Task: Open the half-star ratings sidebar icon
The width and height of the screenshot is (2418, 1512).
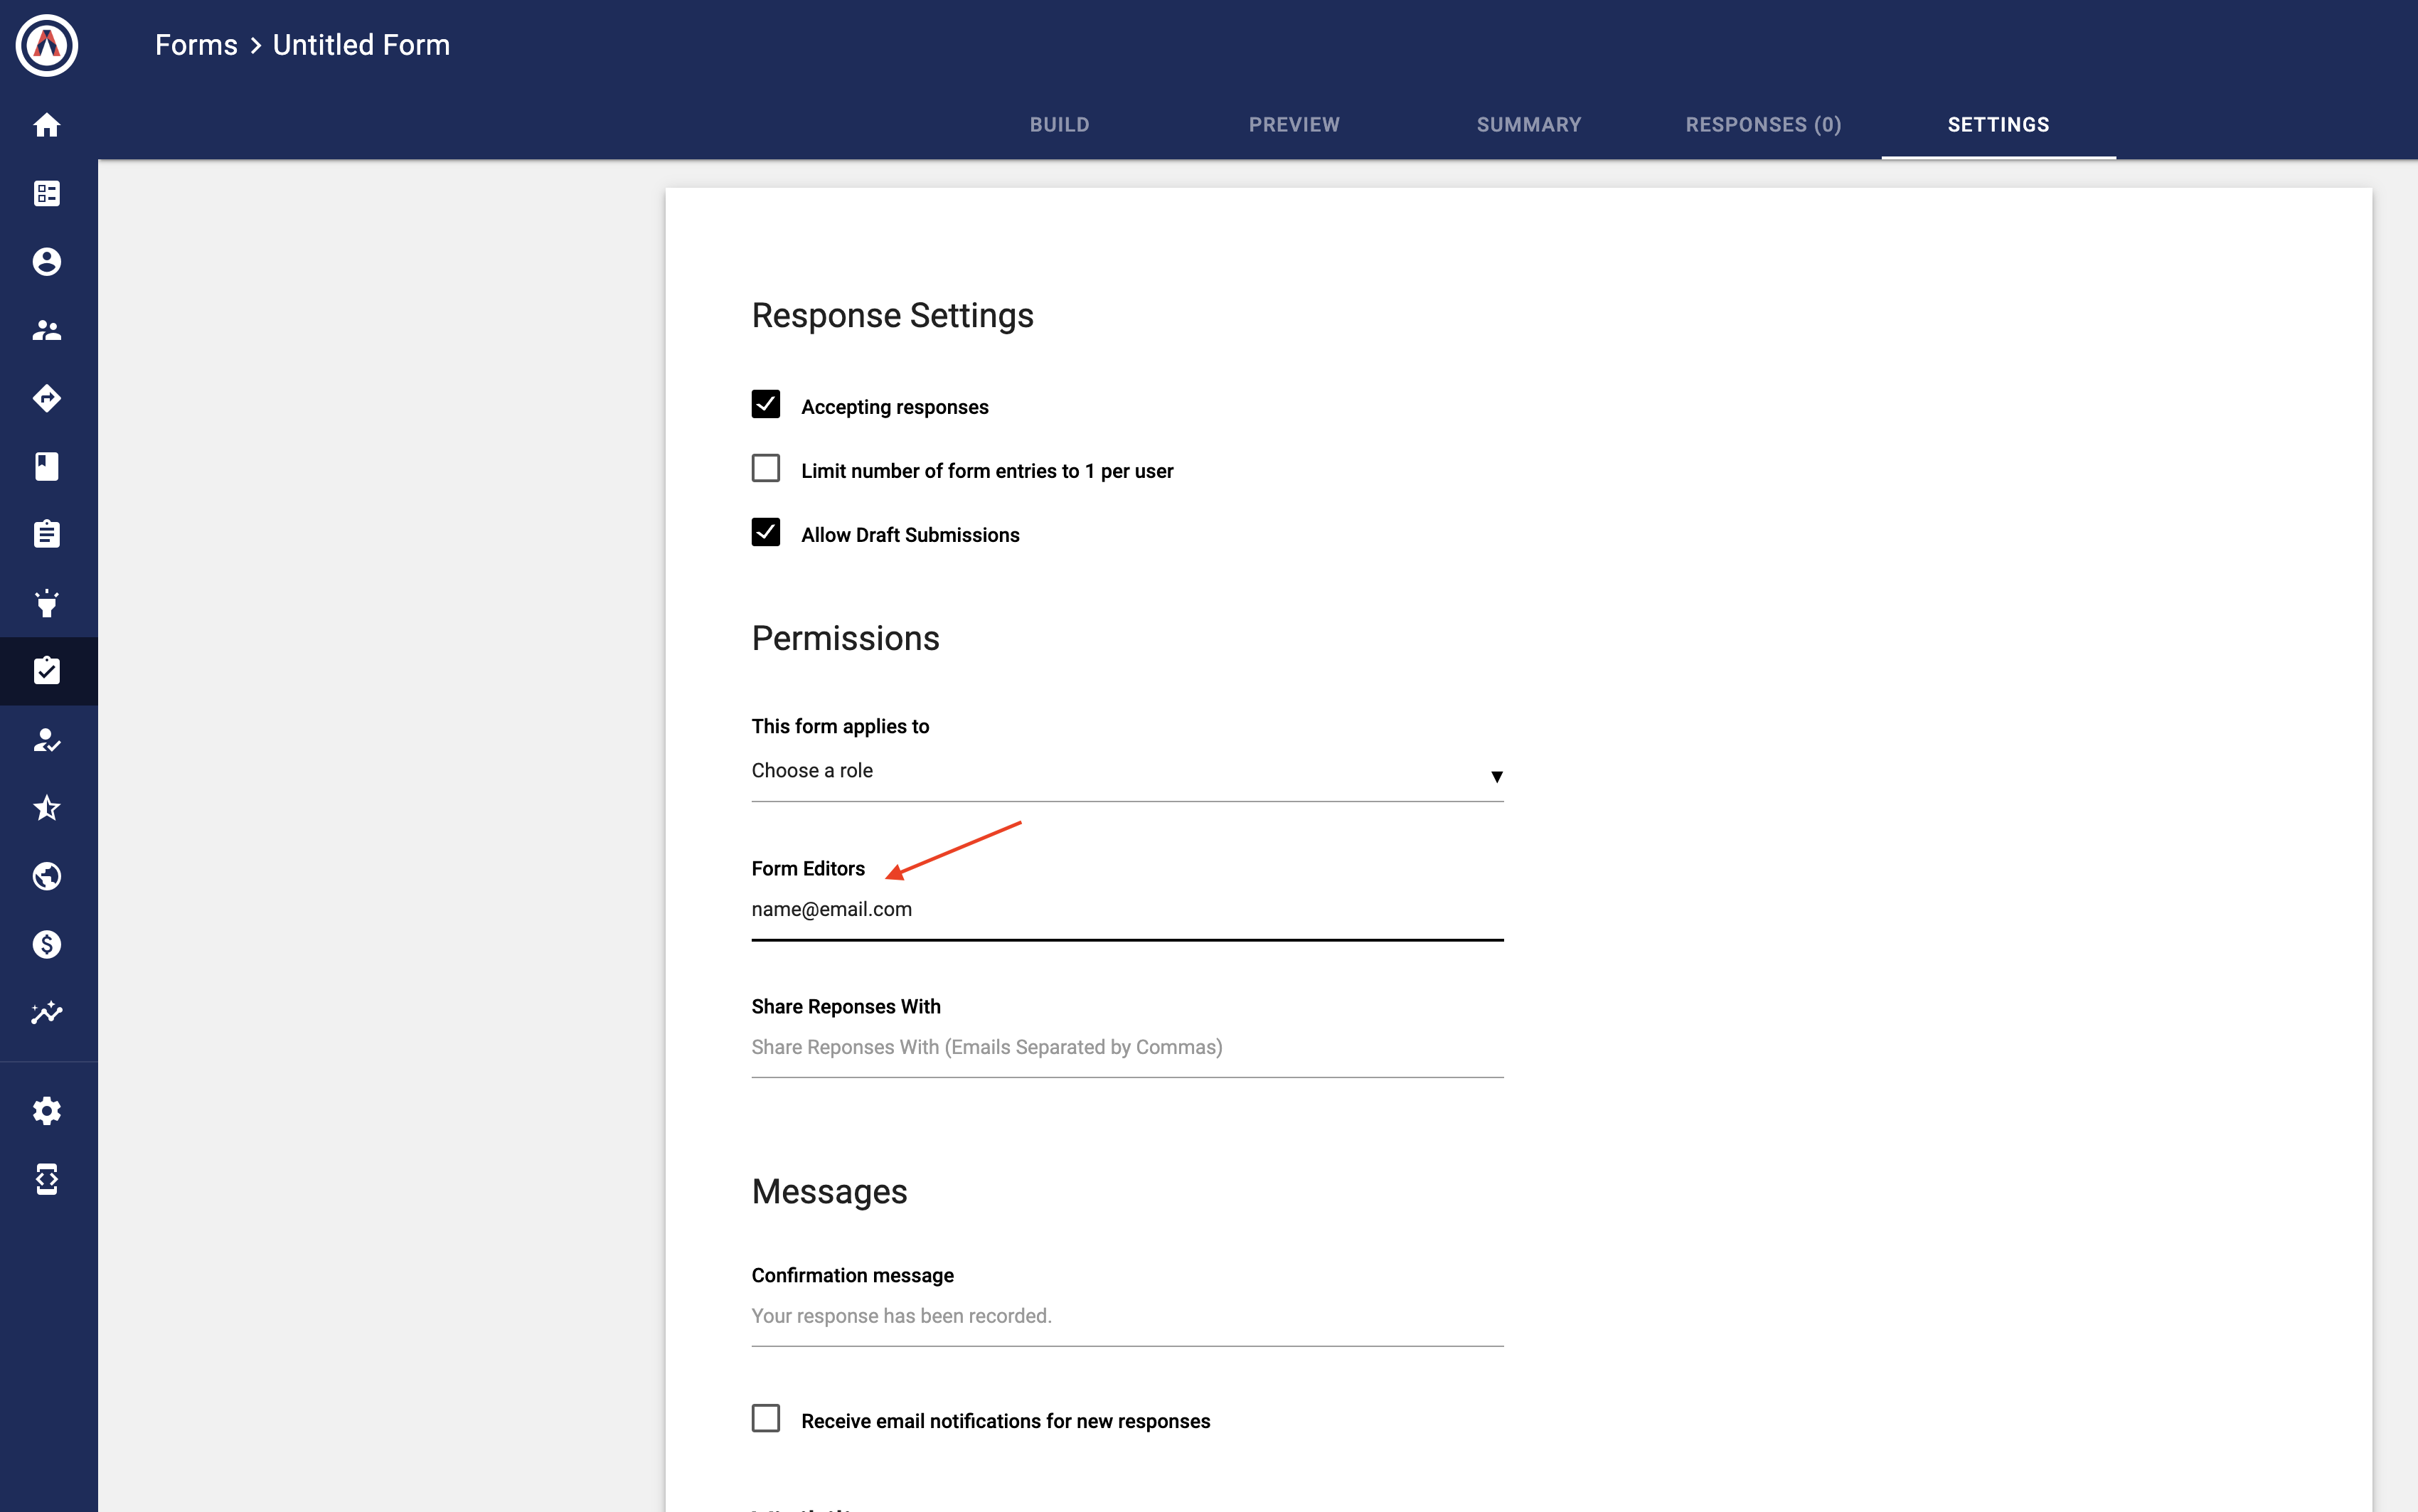Action: tap(47, 808)
